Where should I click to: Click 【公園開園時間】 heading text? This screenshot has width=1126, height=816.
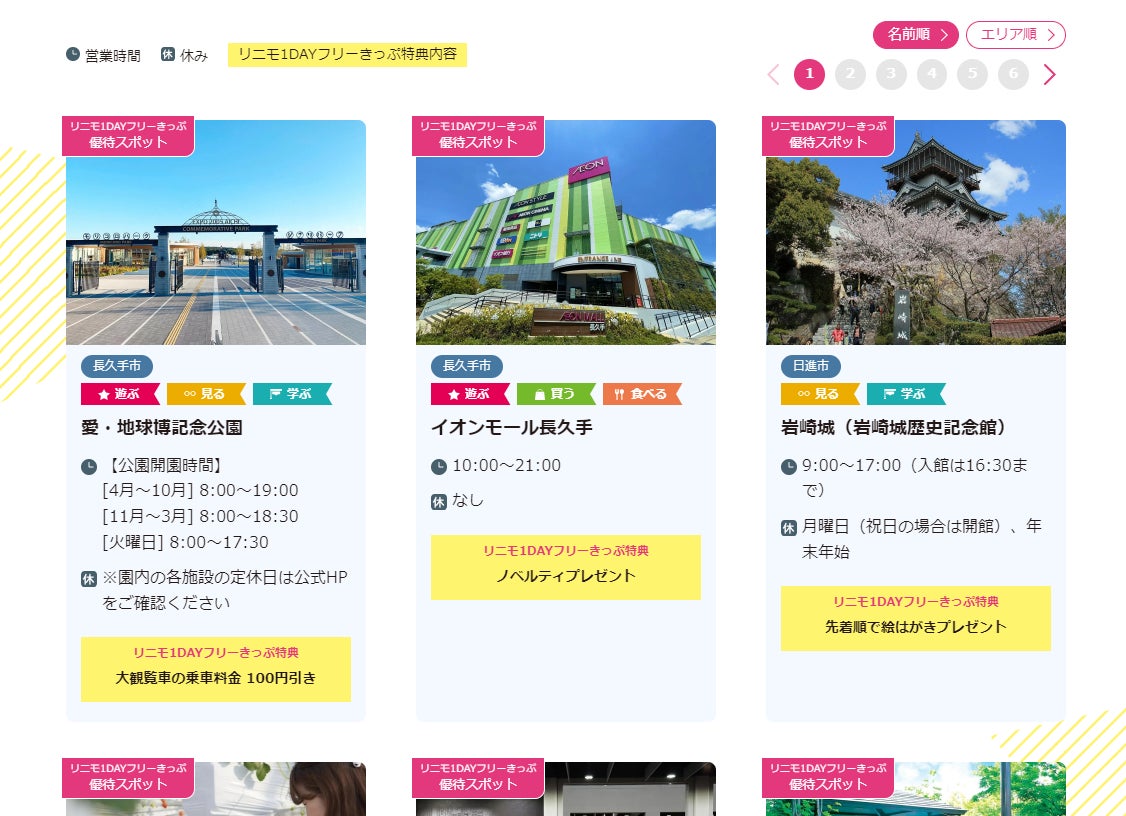tap(164, 465)
